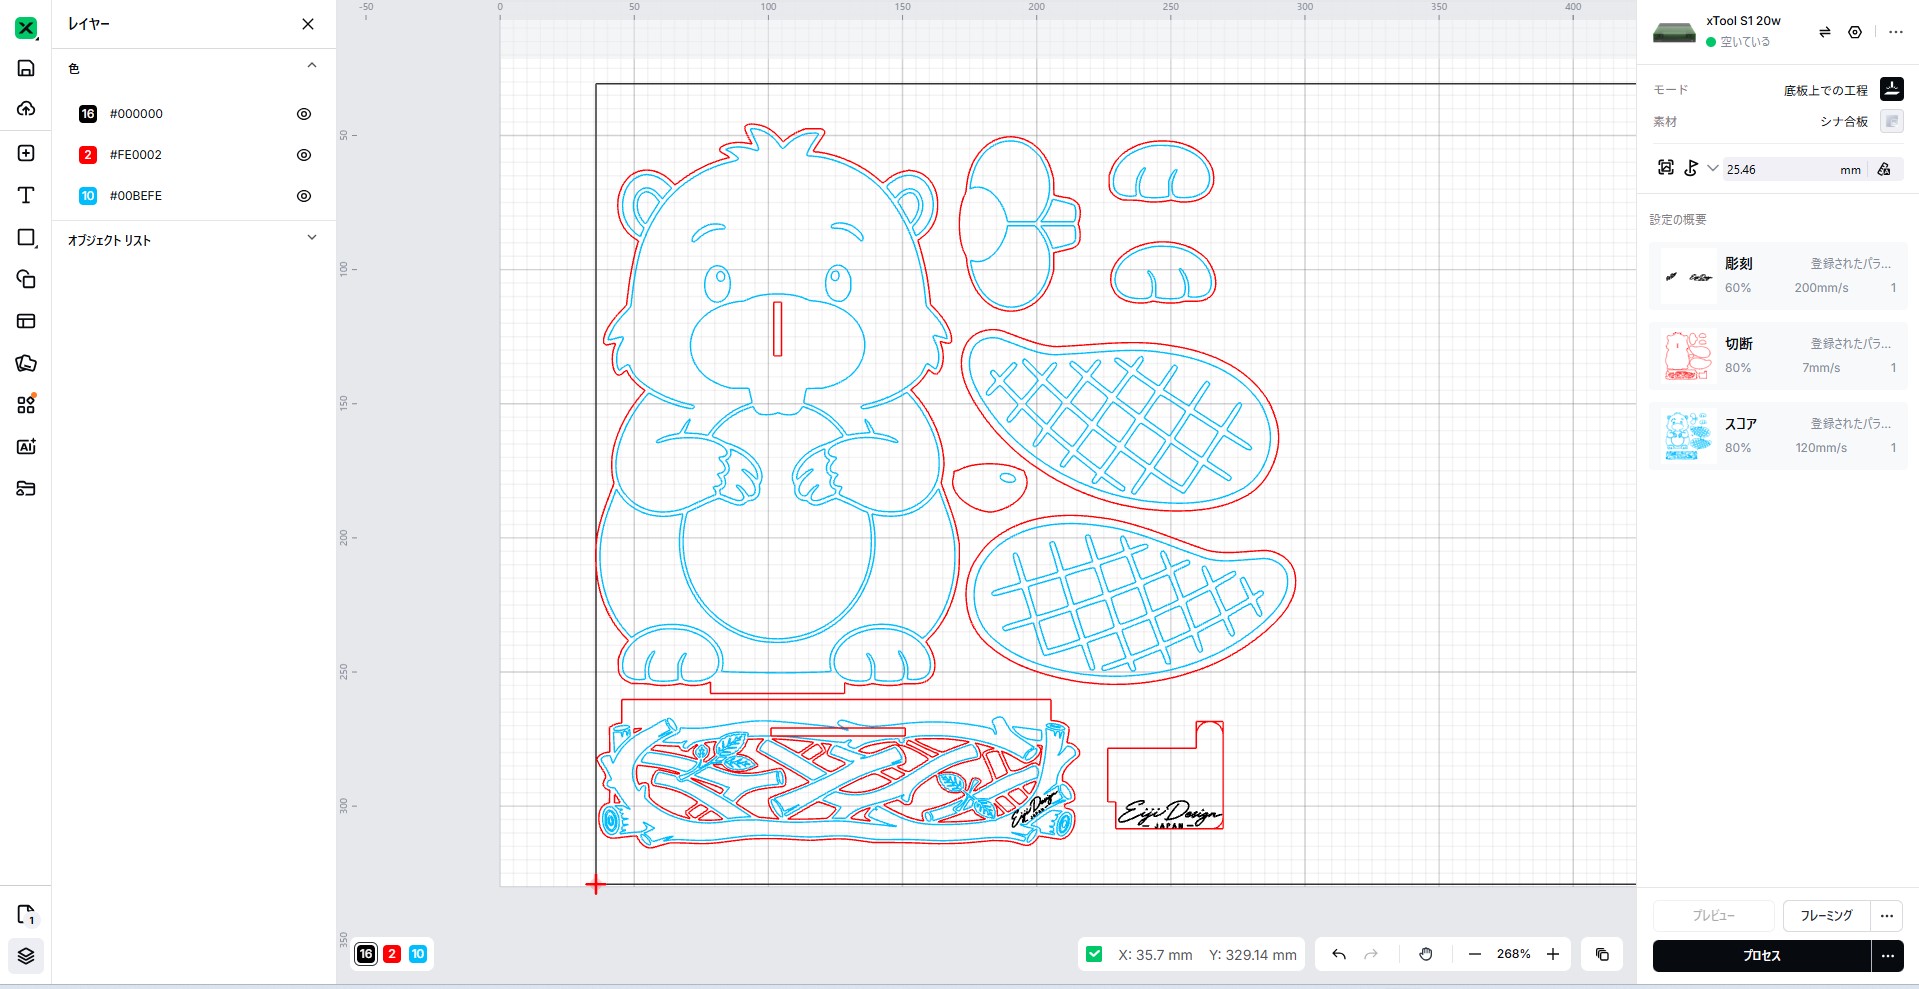1919x989 pixels.
Task: Click the material selection icon
Action: 1891,121
